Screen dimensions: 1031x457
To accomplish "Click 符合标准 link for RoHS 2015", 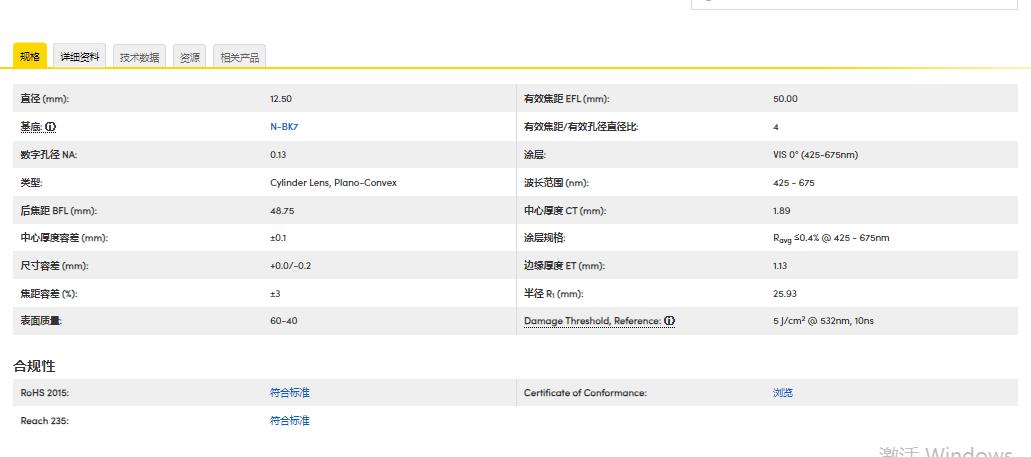I will 289,393.
